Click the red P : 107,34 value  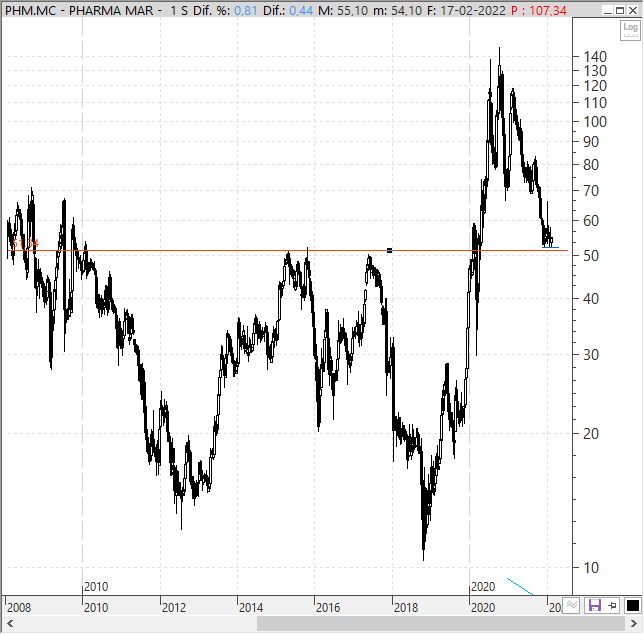[x=539, y=10]
